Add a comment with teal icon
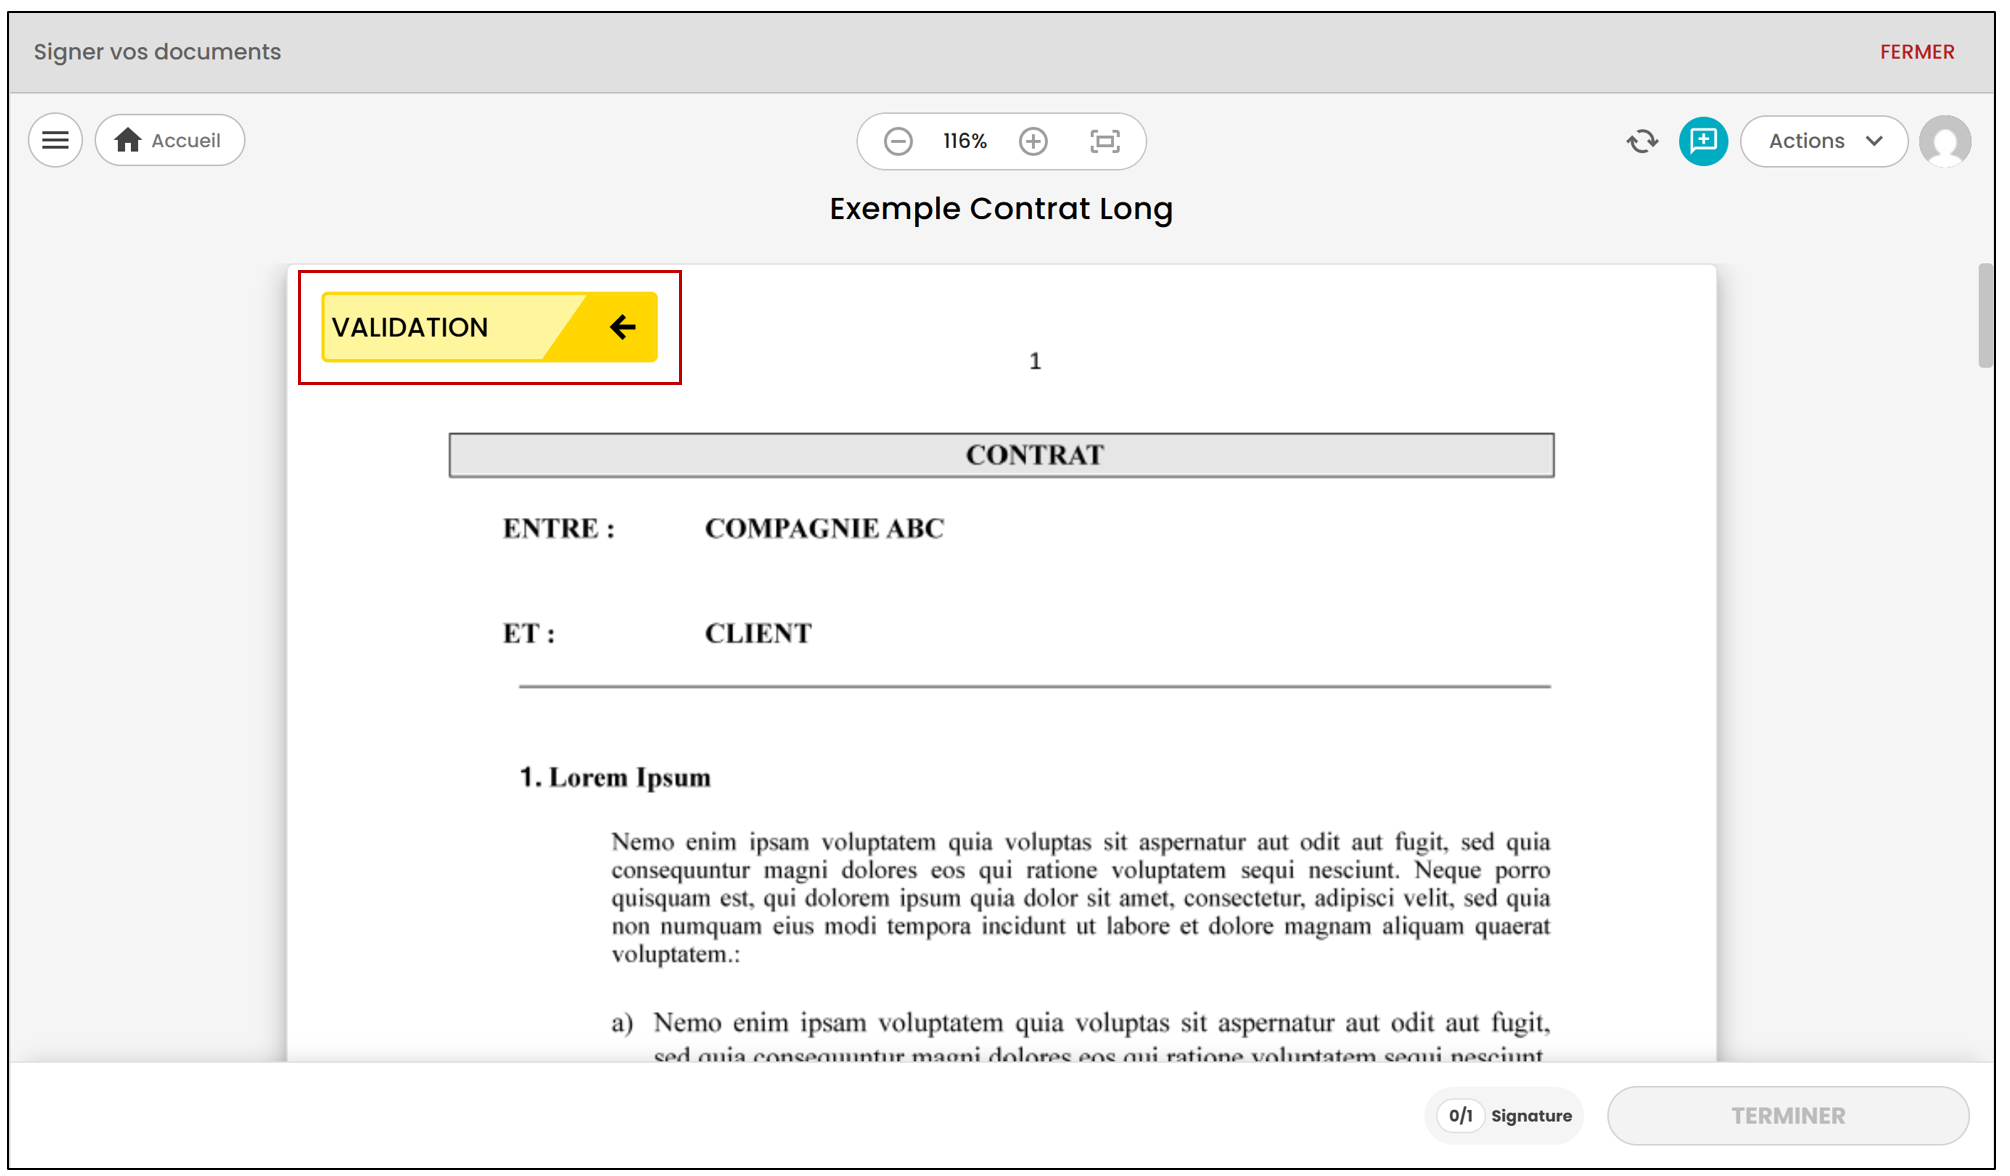 pos(1703,141)
